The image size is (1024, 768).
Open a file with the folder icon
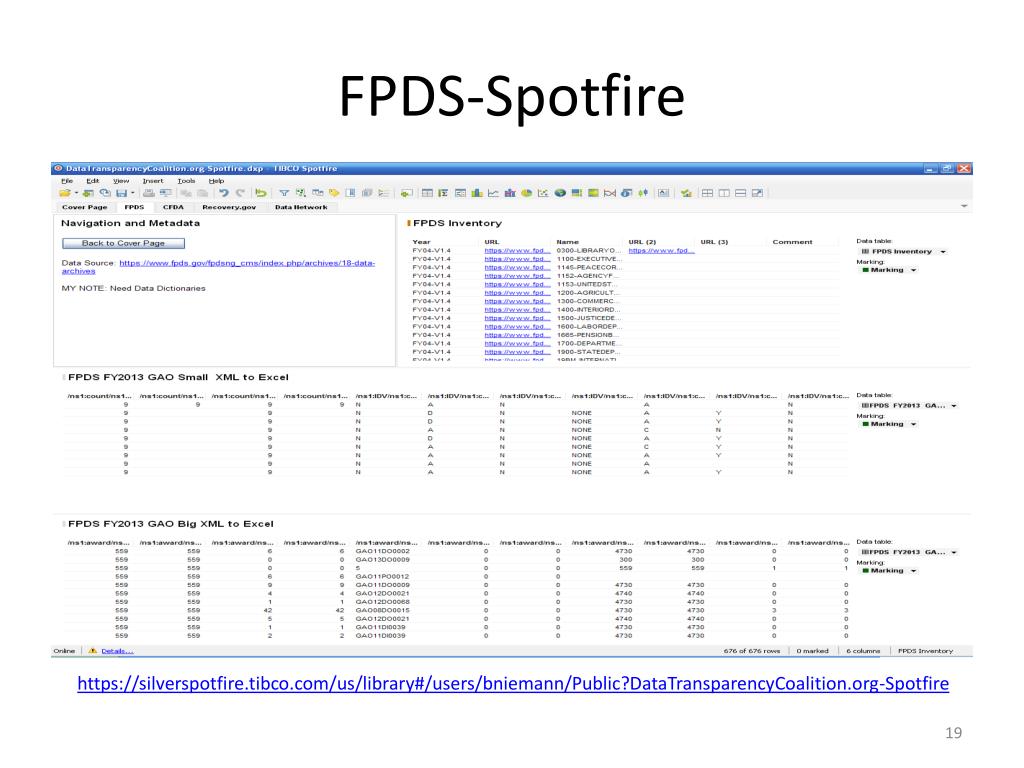[x=64, y=193]
